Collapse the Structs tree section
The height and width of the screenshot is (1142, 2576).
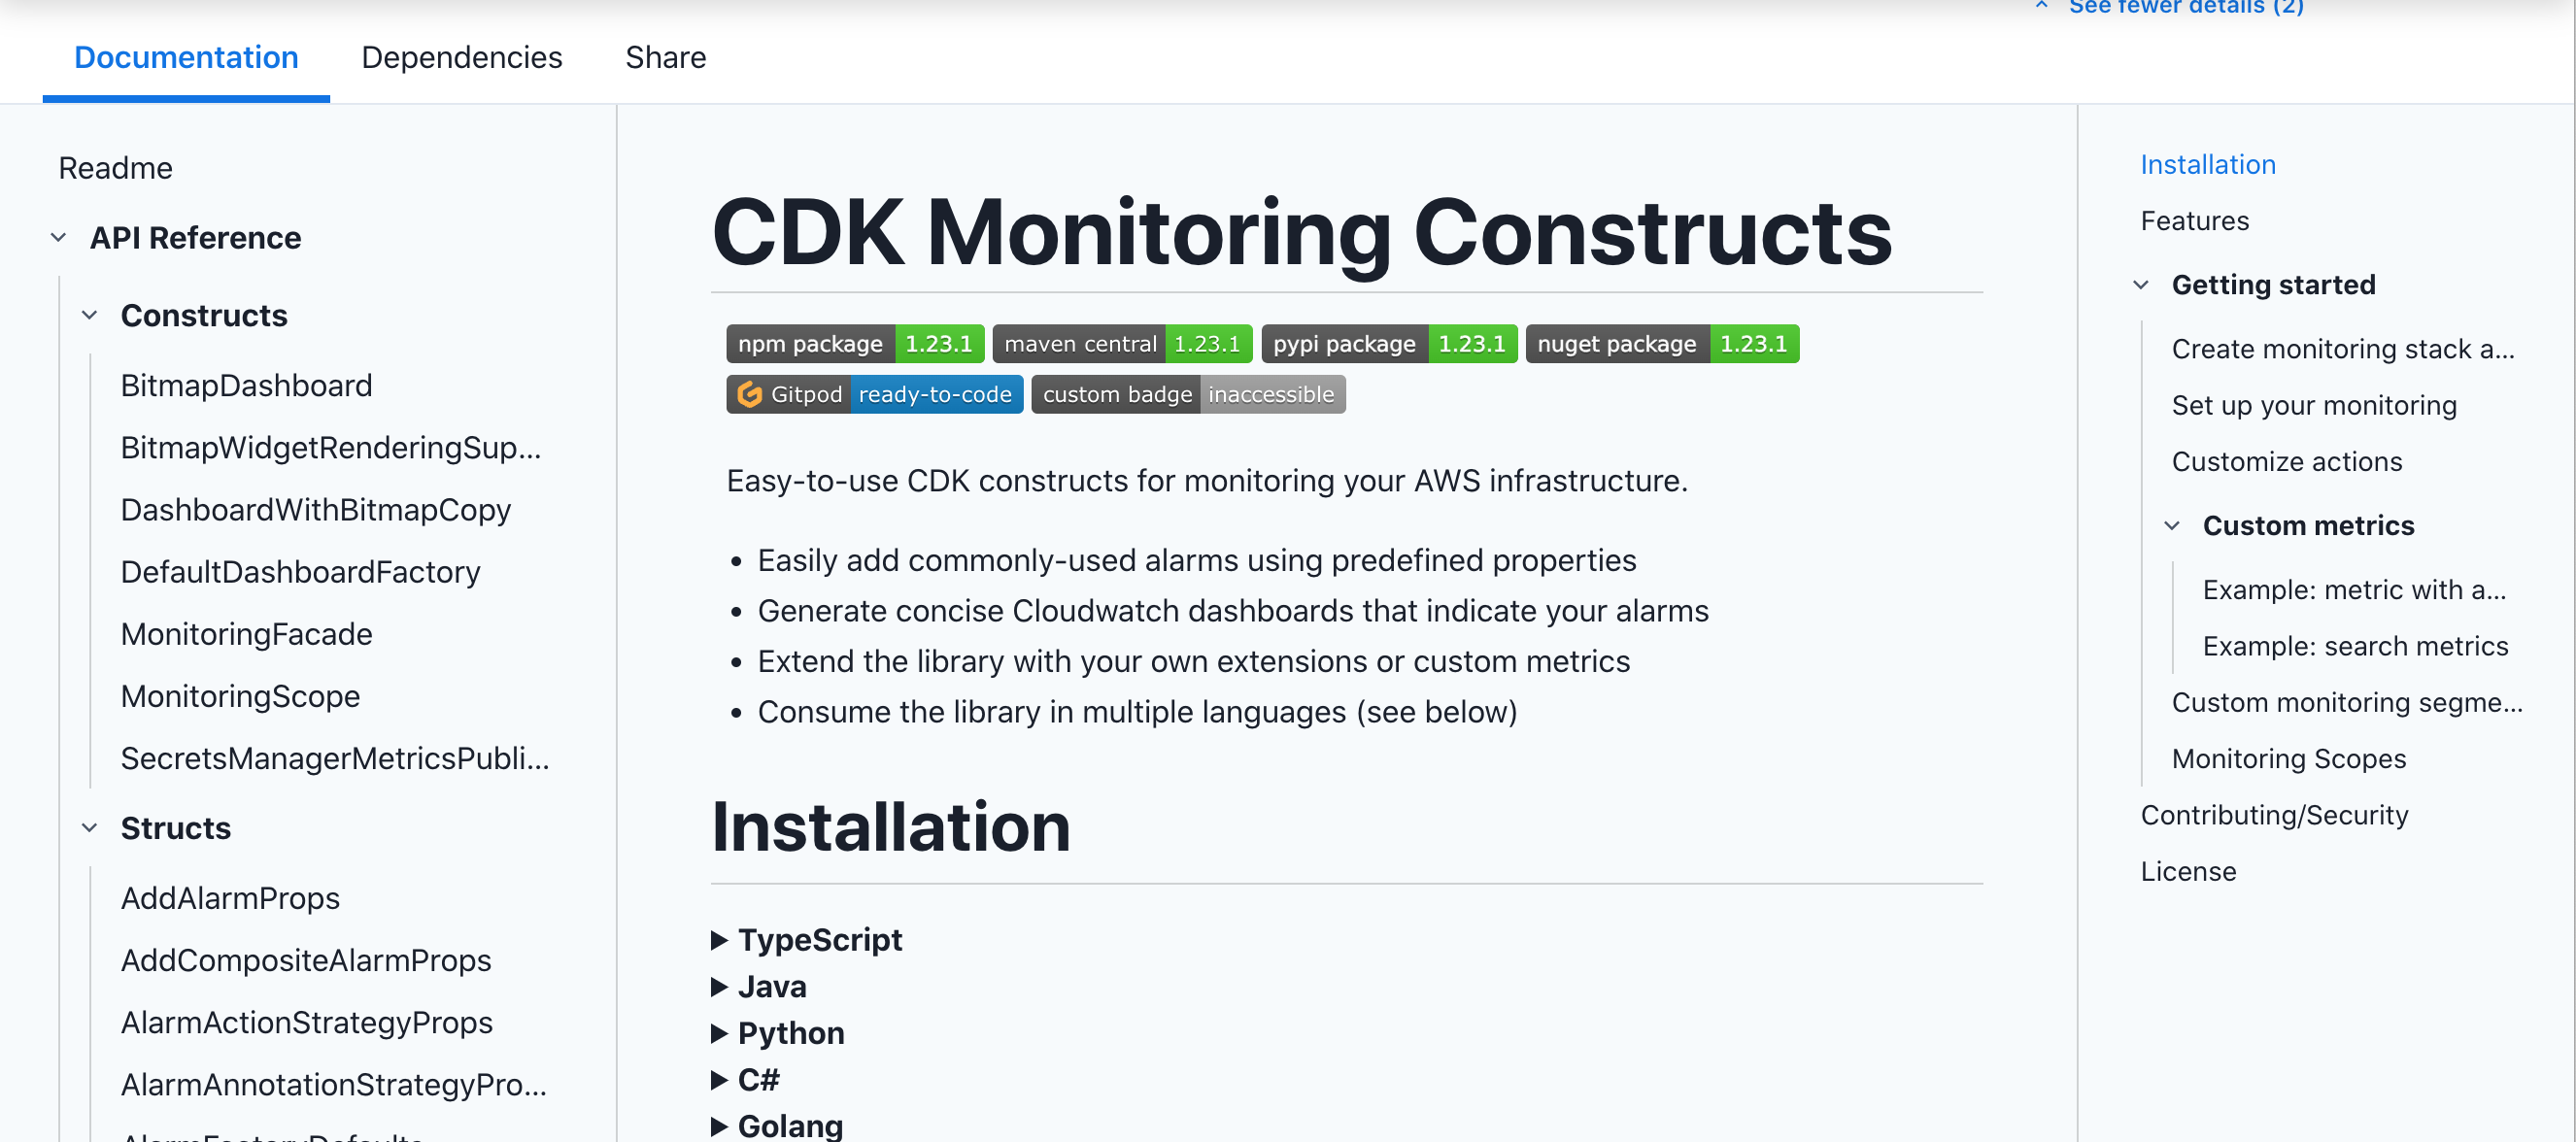tap(89, 828)
